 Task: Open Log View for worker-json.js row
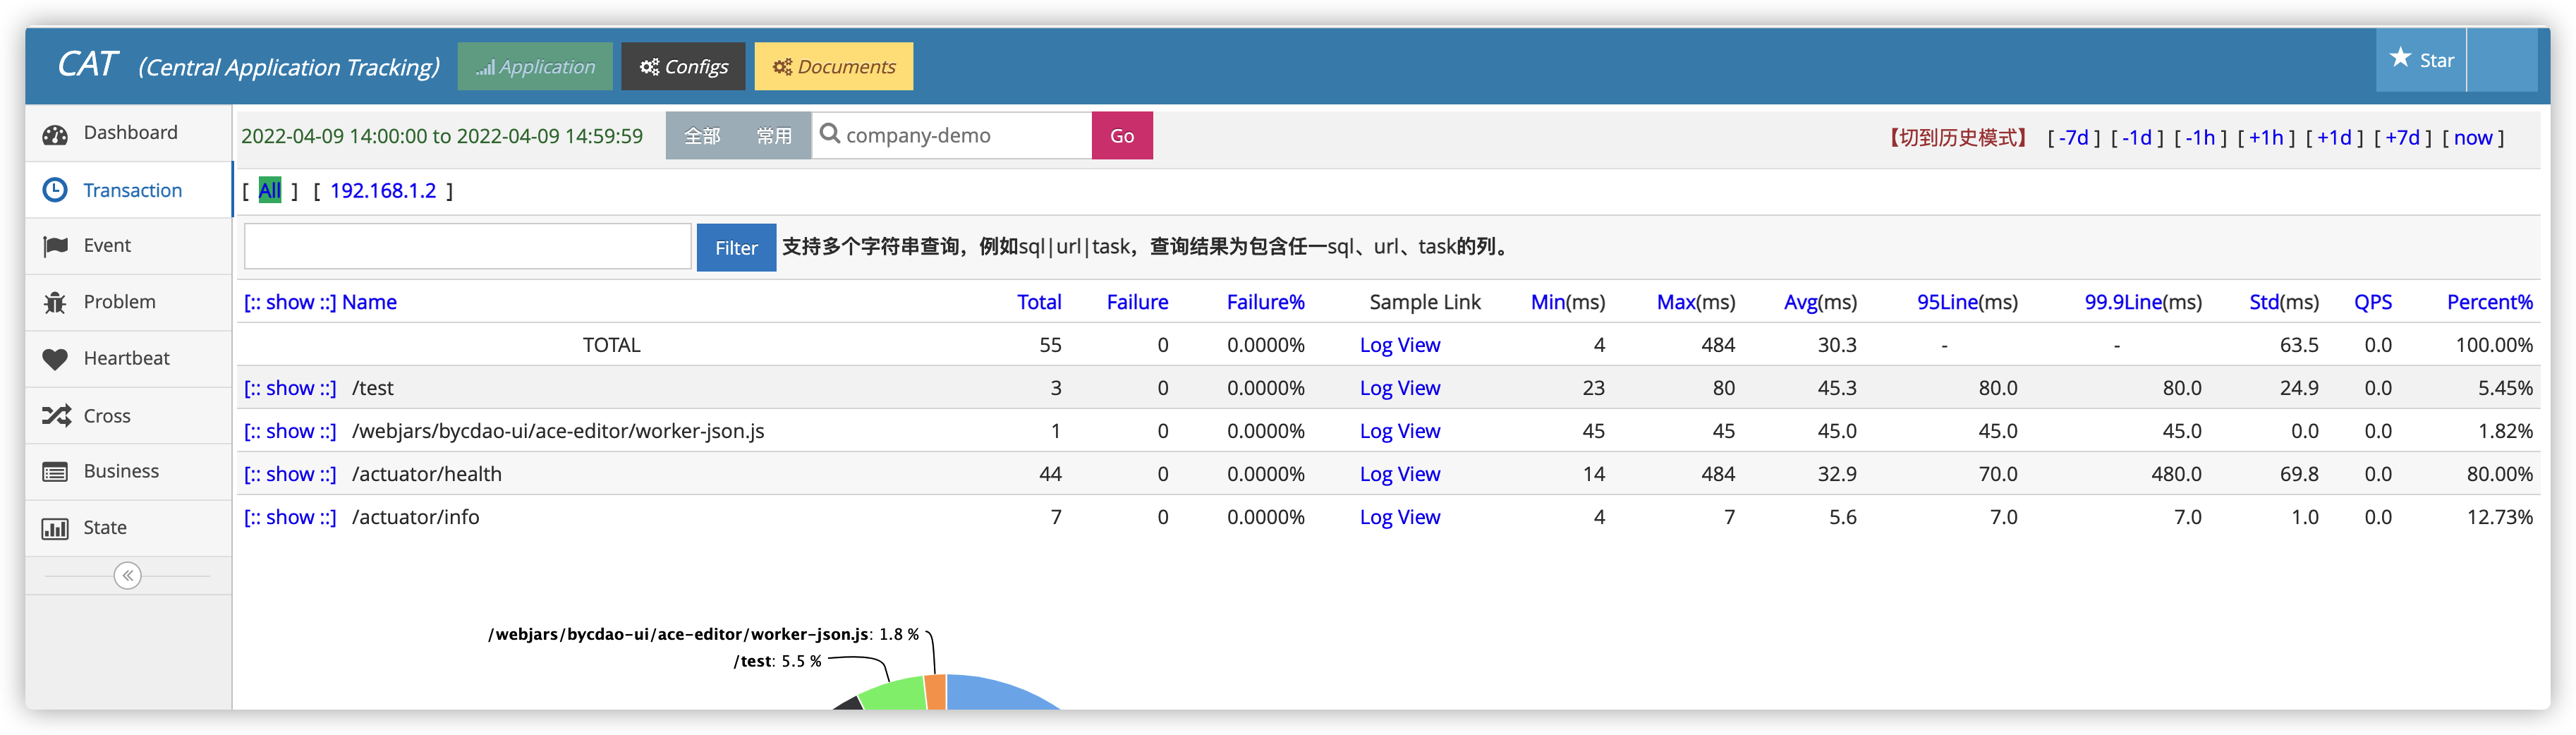click(1400, 431)
